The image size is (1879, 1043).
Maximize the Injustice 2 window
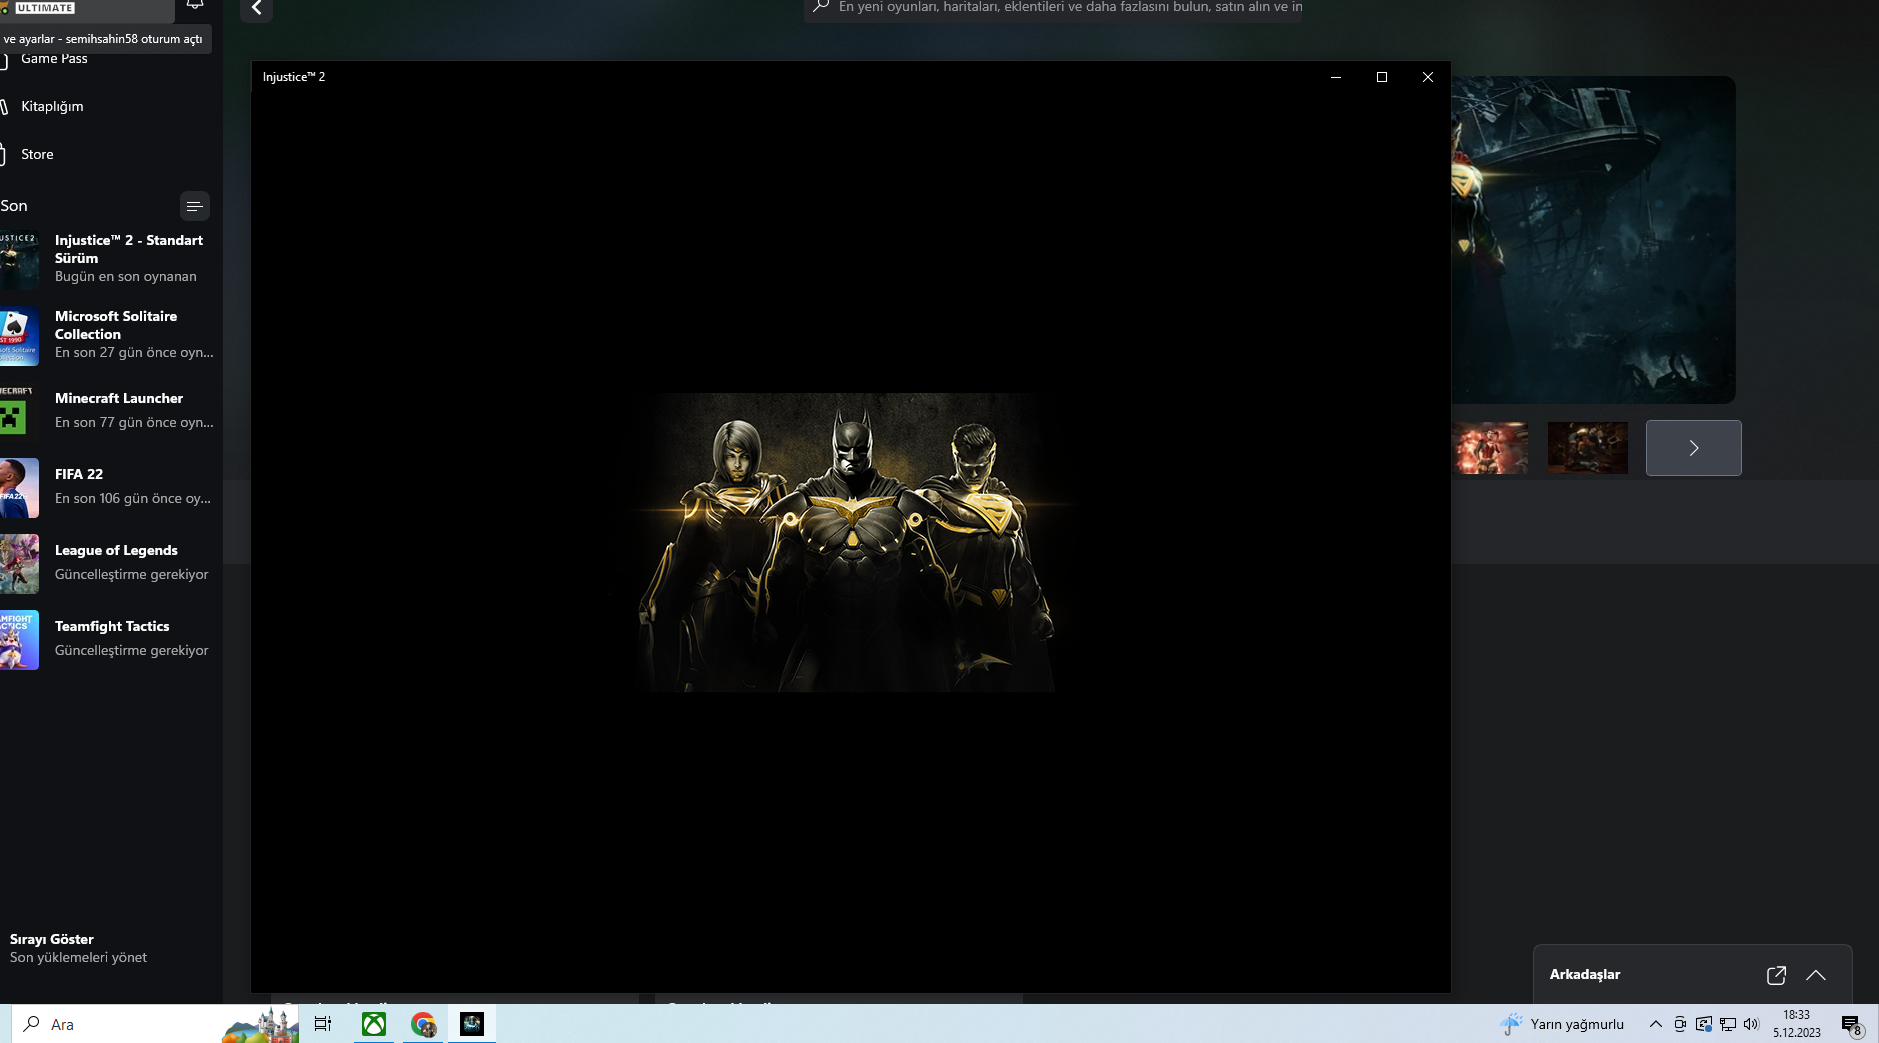(x=1382, y=77)
